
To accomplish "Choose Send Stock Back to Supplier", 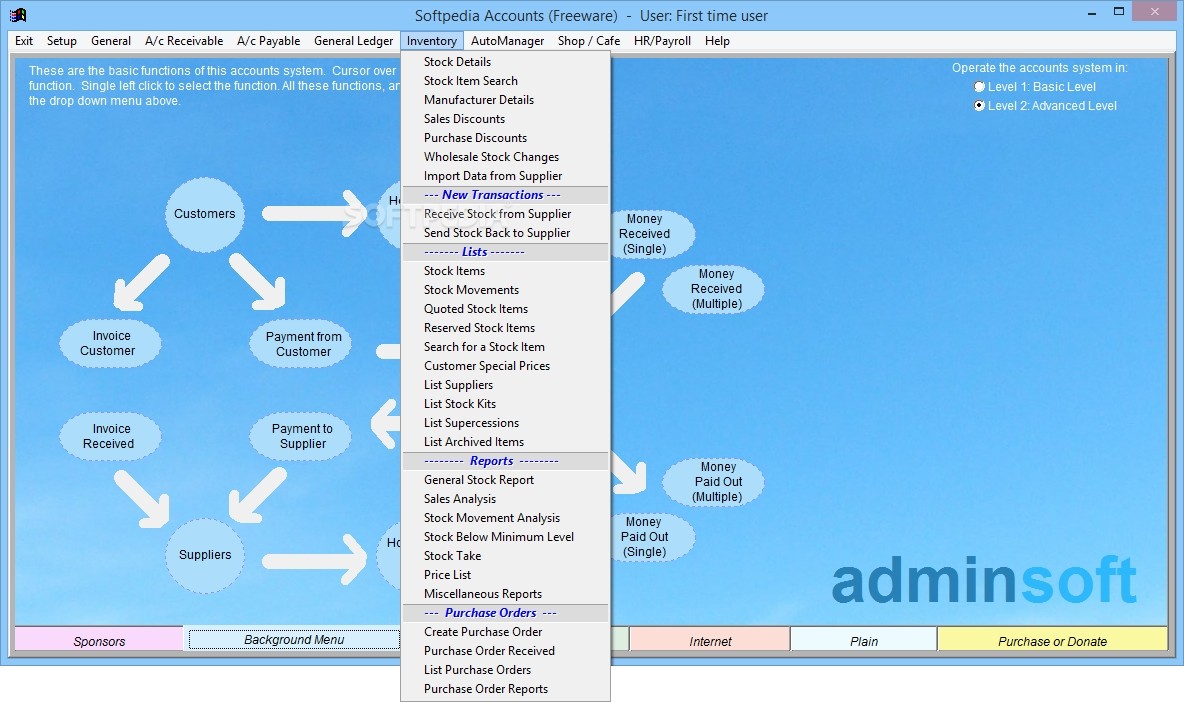I will pos(505,232).
